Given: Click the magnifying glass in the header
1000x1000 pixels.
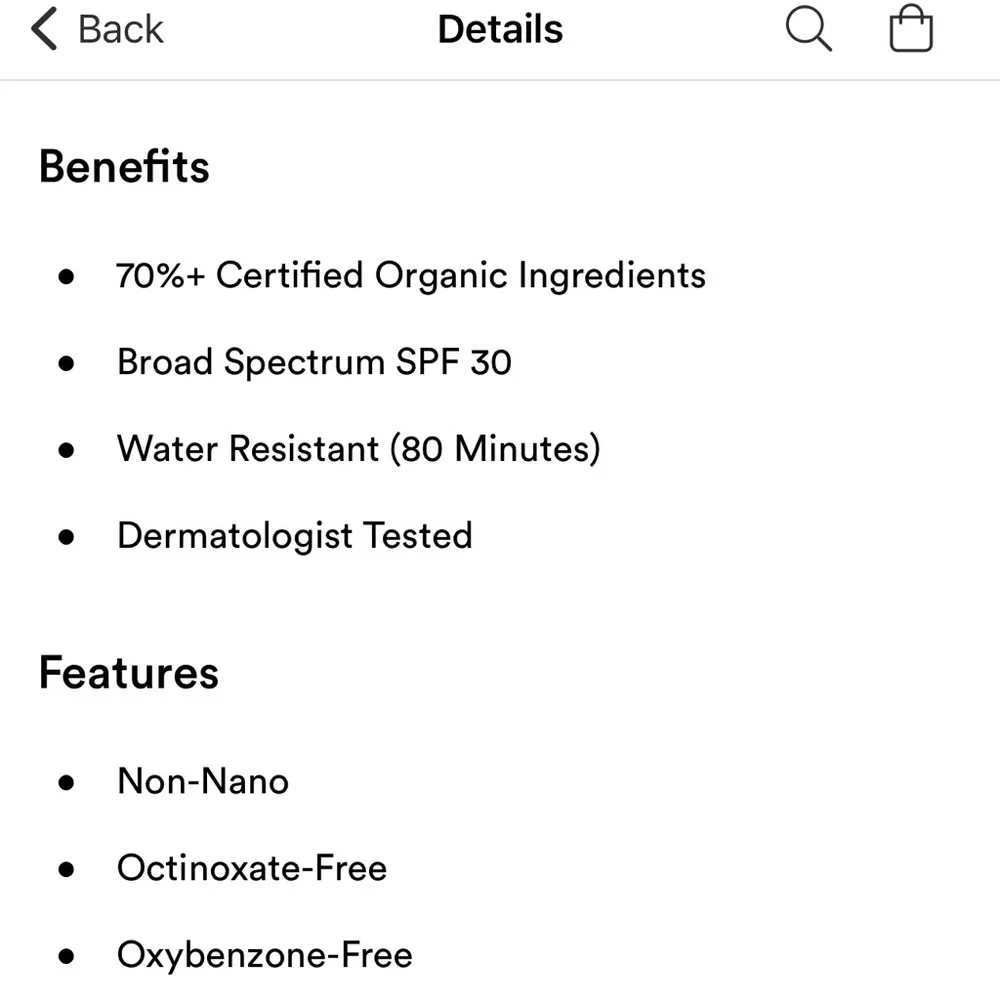Looking at the screenshot, I should click(809, 30).
